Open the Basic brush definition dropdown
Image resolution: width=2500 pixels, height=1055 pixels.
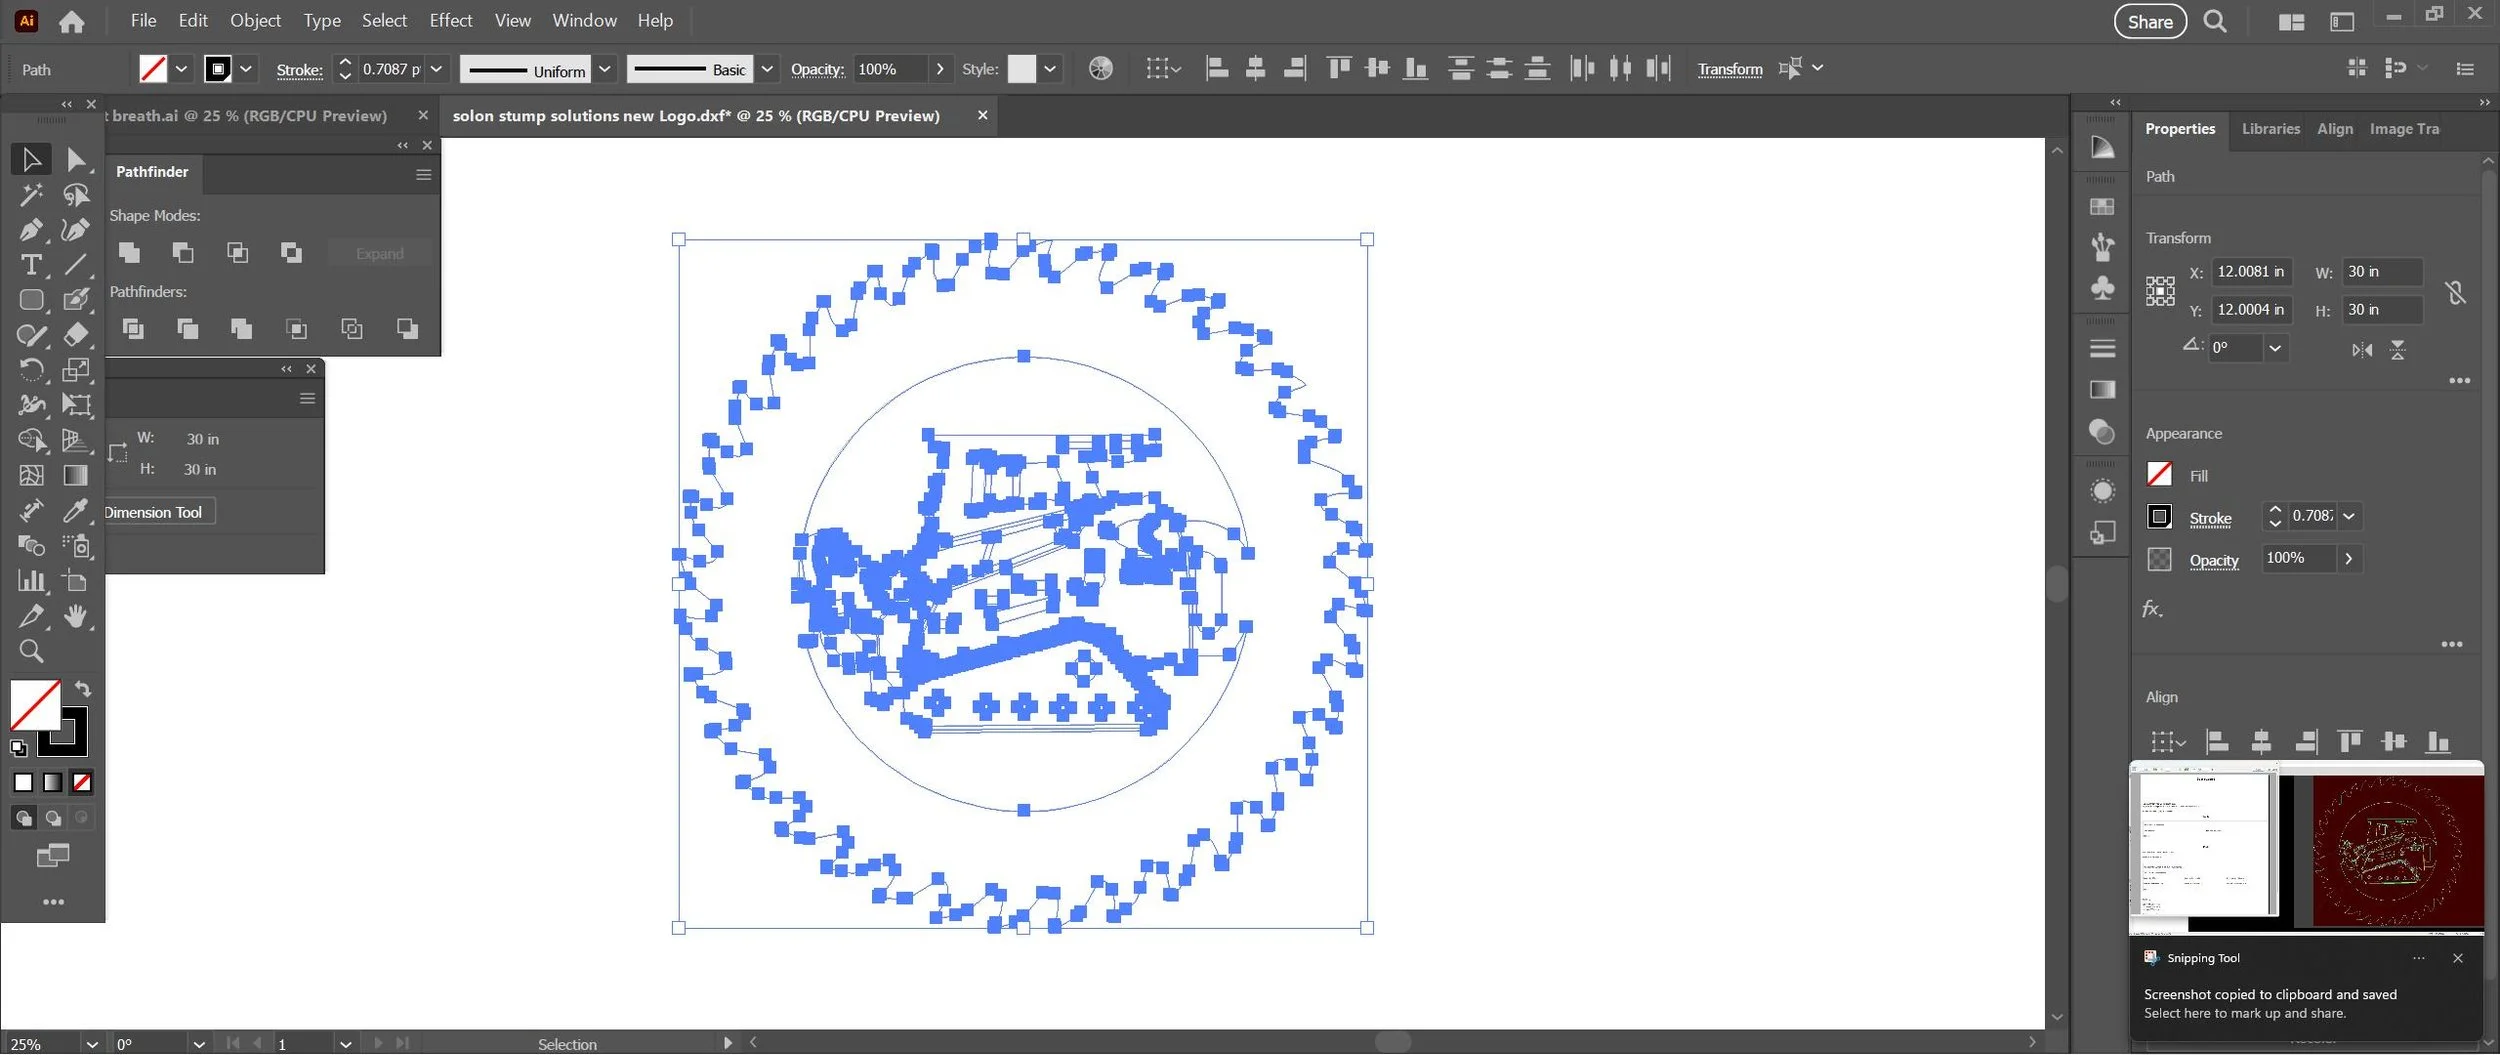767,69
